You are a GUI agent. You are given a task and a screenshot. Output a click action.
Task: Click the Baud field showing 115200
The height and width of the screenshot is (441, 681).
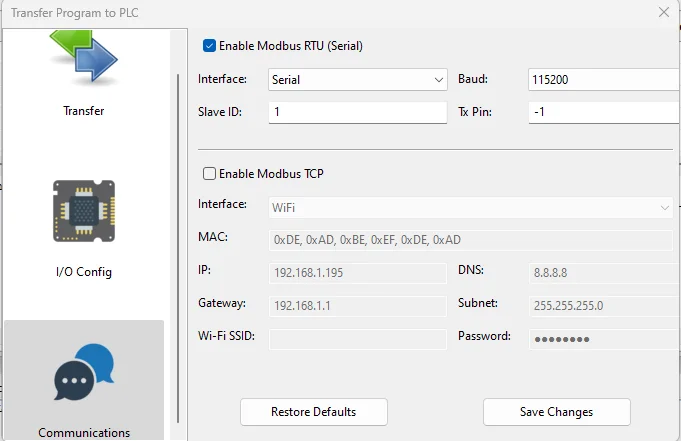[x=604, y=80]
